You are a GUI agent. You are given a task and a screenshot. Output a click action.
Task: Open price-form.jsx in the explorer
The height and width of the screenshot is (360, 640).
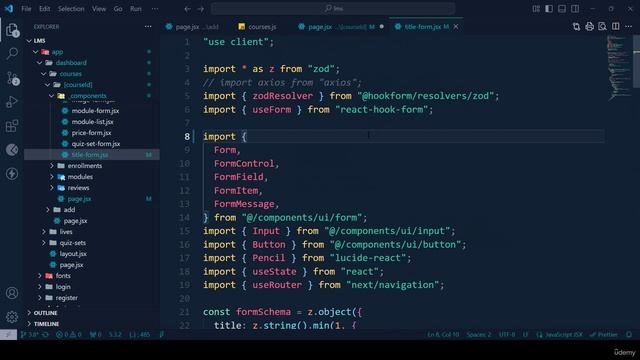coord(91,133)
